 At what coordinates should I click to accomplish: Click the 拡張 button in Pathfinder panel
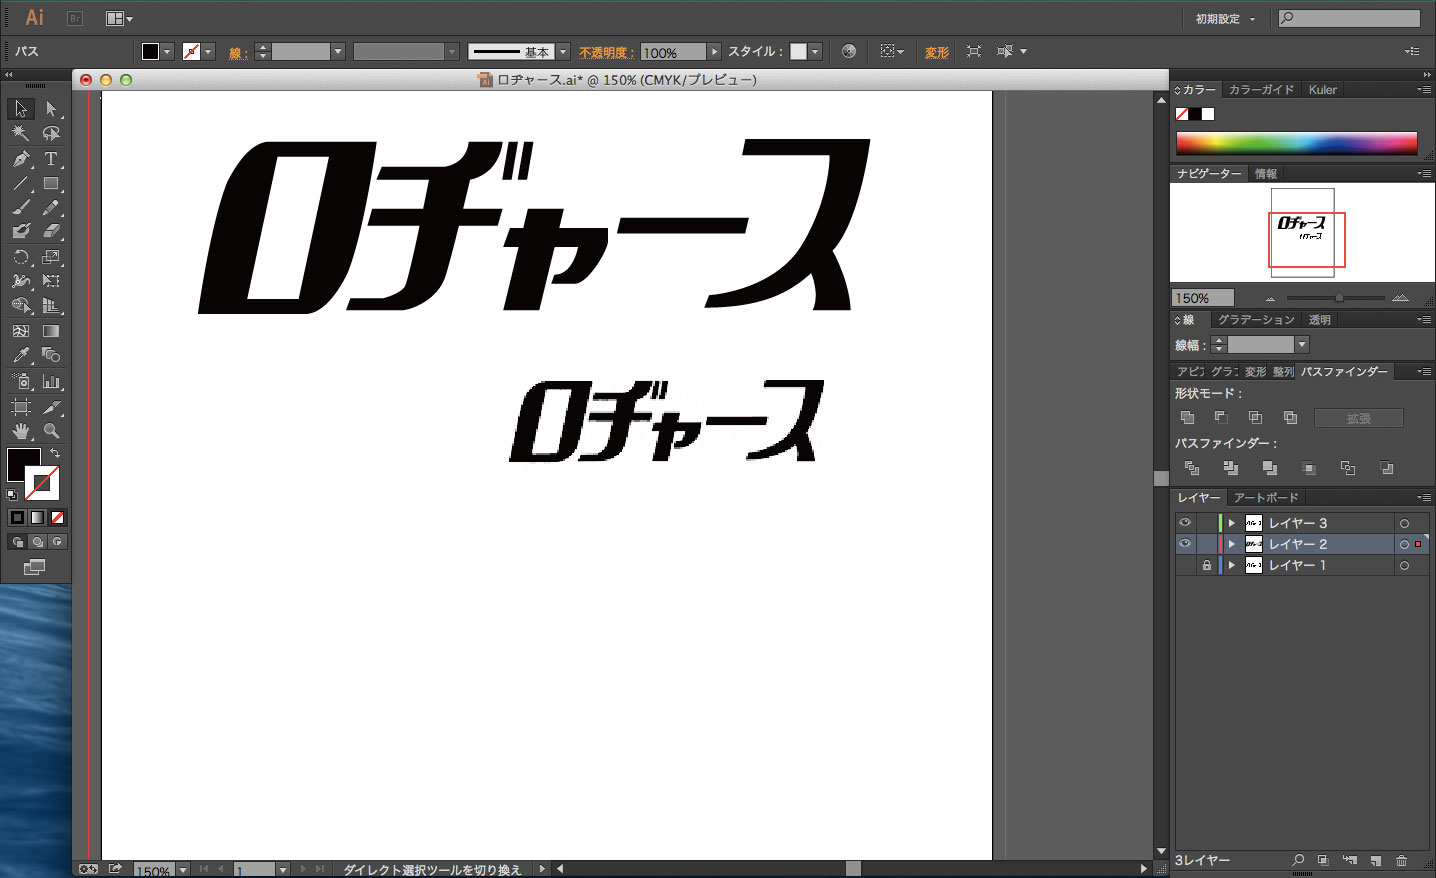click(1358, 418)
